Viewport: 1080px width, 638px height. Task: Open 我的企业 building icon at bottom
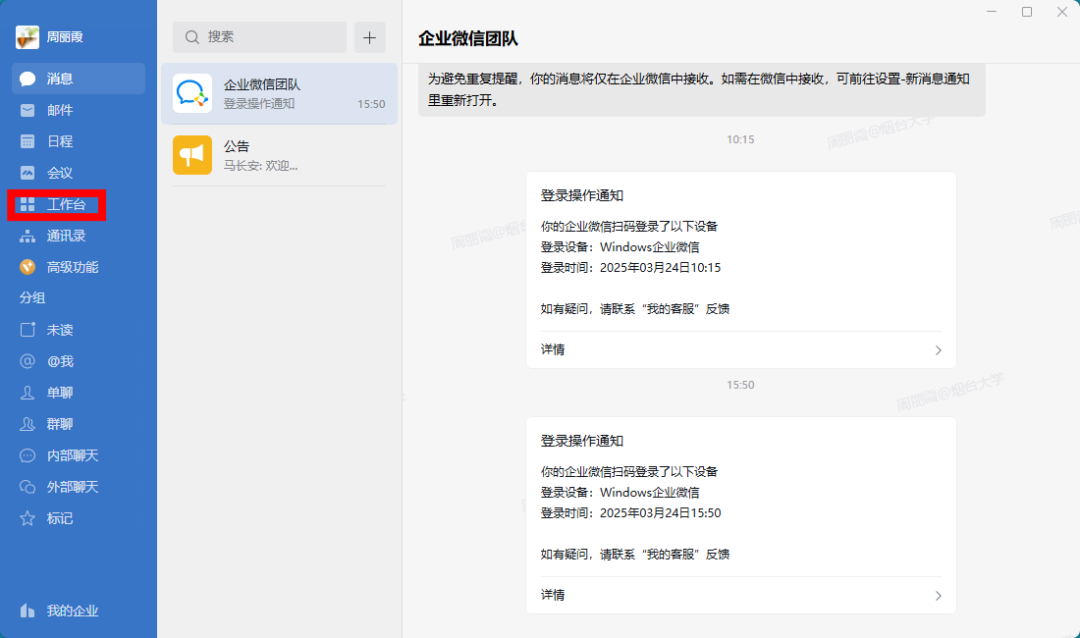28,611
